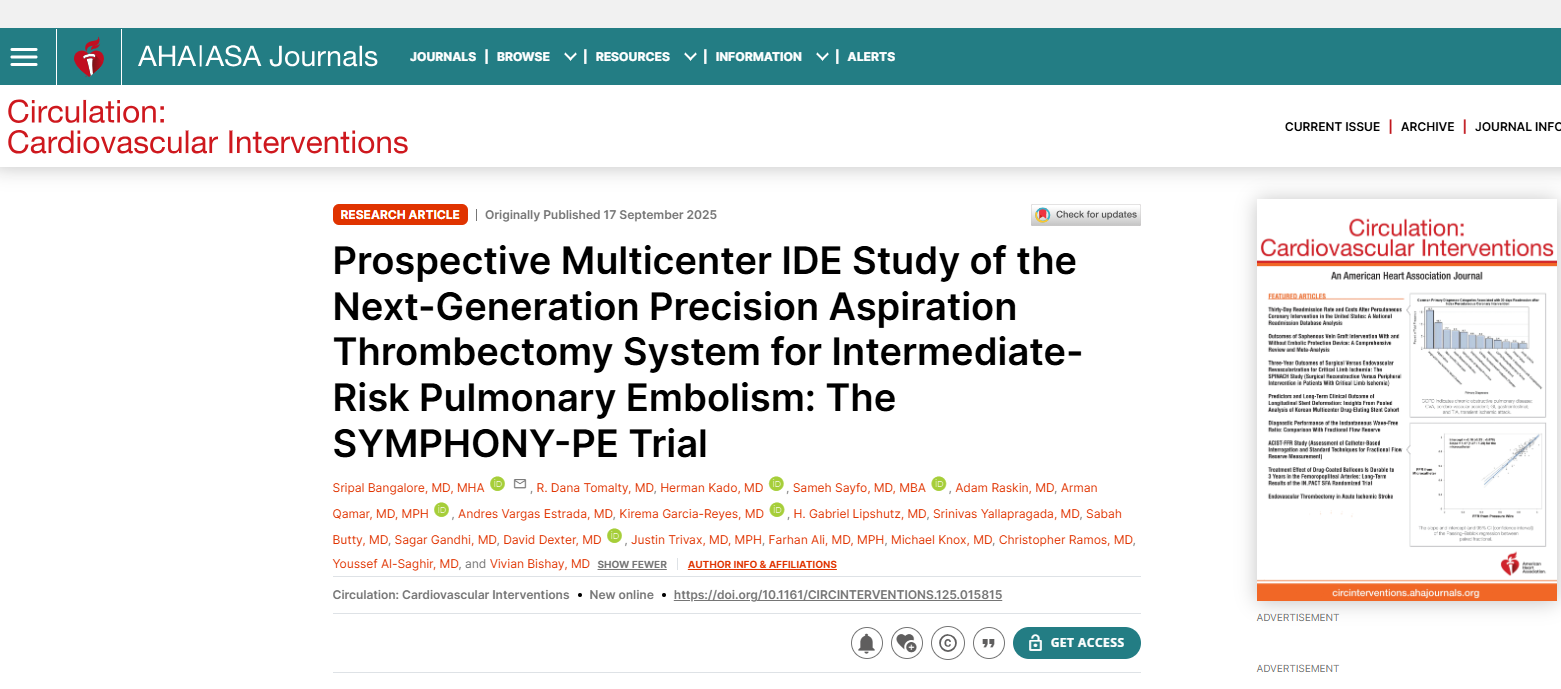Click author name Herman Kado, MD
This screenshot has height=689, width=1561.
click(x=711, y=488)
